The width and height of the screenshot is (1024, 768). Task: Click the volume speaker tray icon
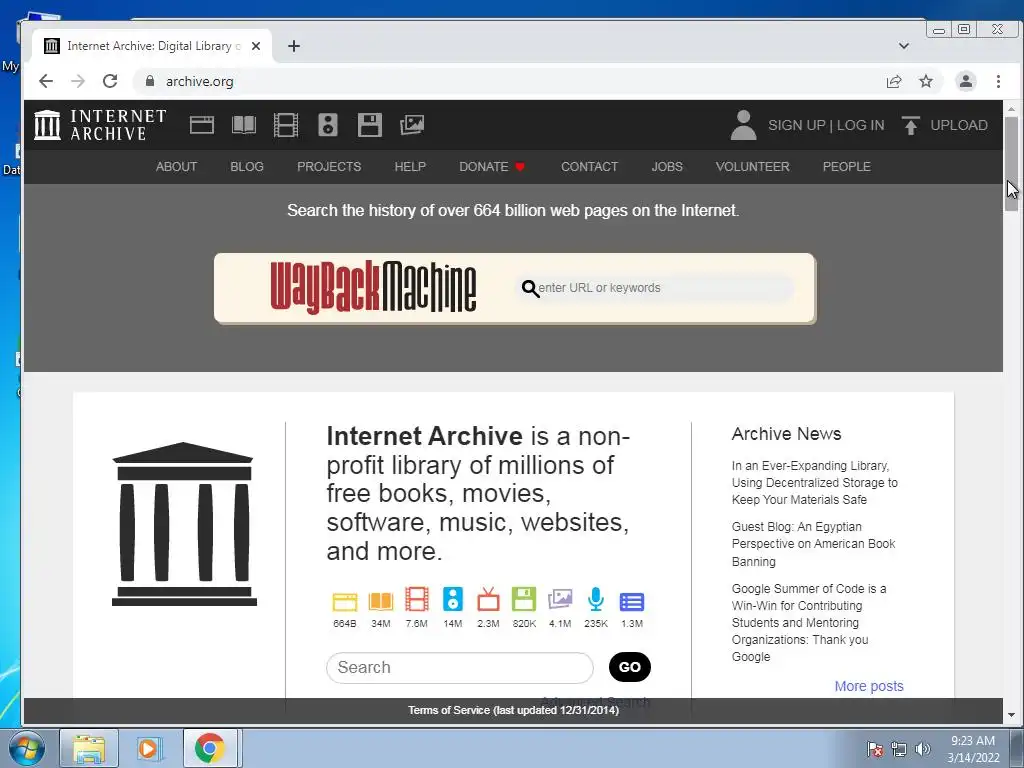tap(922, 749)
